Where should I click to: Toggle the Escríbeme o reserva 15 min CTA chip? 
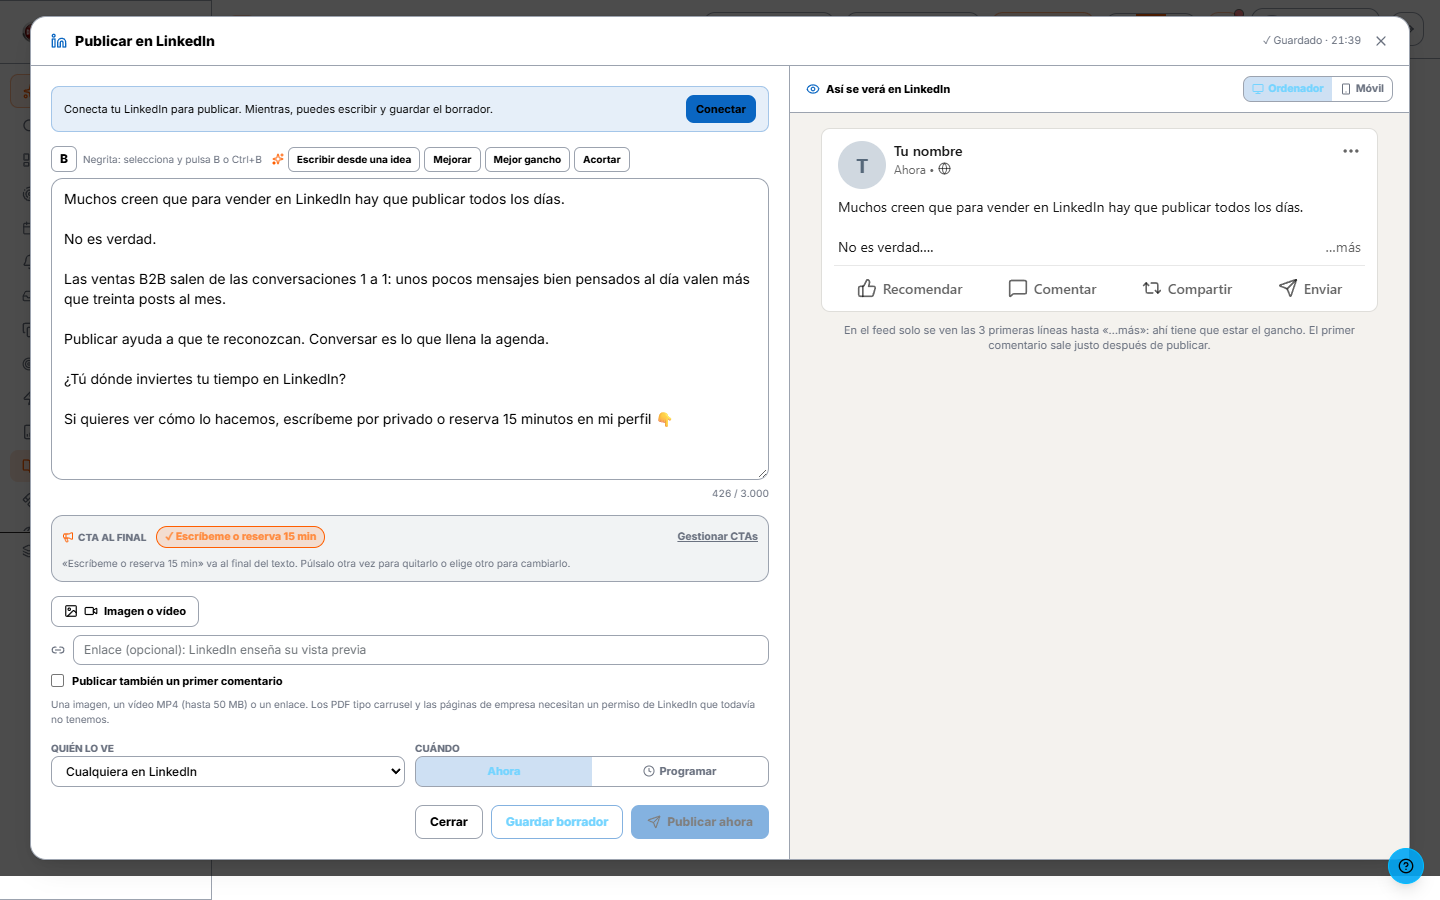pyautogui.click(x=241, y=537)
